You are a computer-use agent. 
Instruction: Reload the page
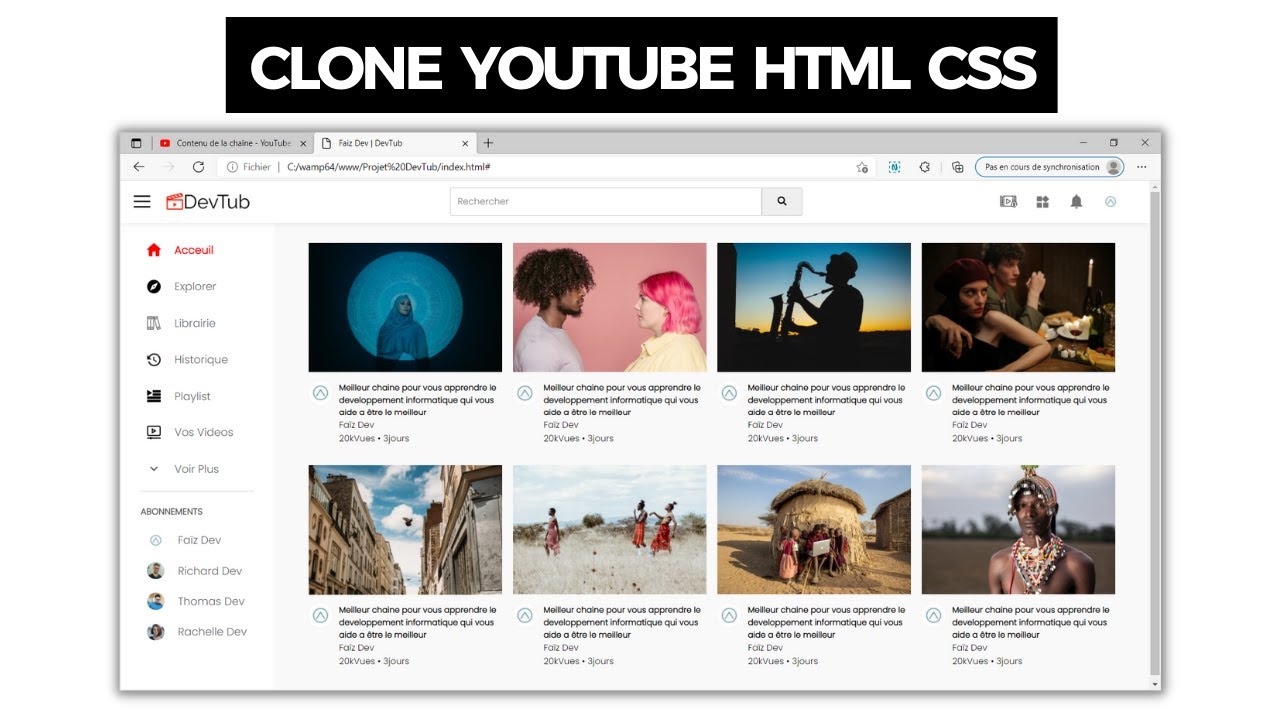pos(198,167)
